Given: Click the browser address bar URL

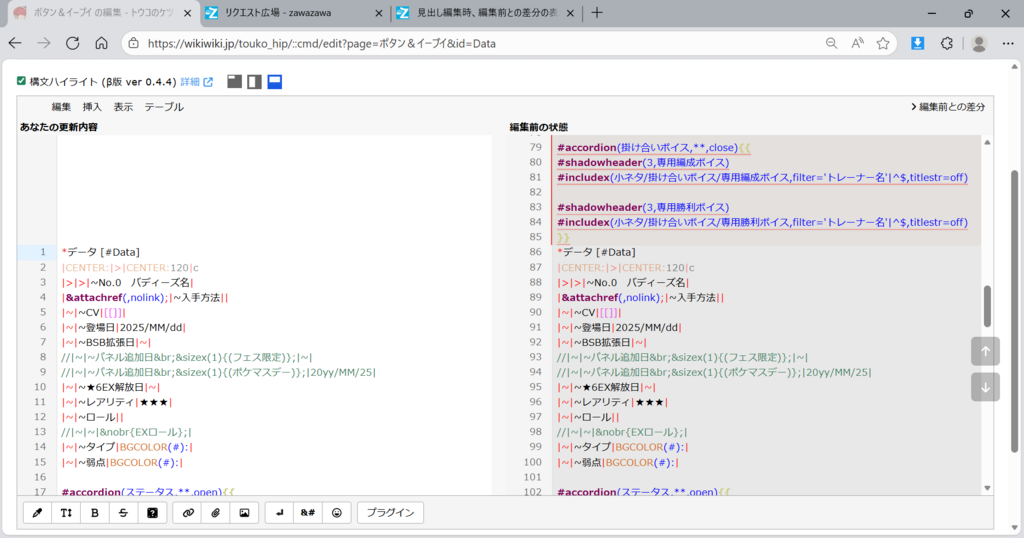Looking at the screenshot, I should pyautogui.click(x=322, y=44).
